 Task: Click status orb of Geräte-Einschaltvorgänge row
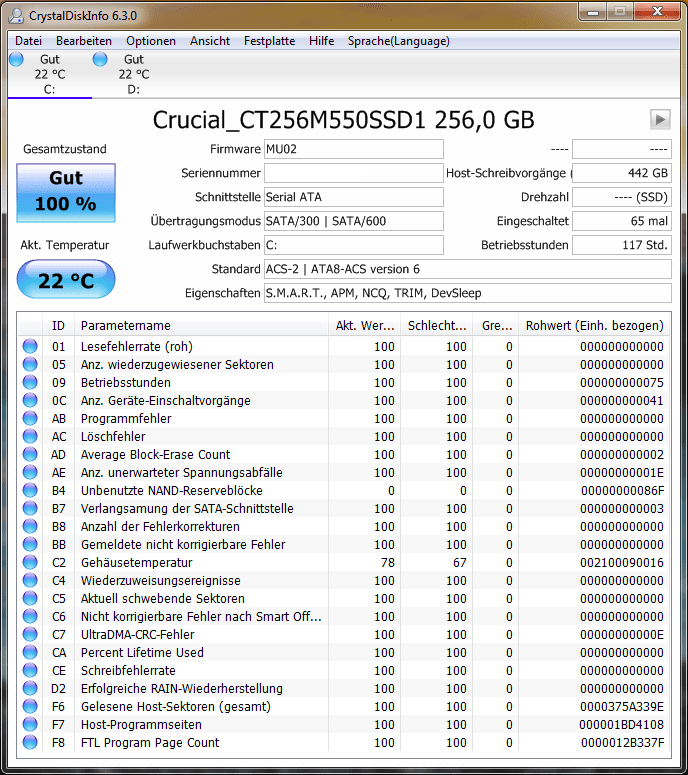click(x=30, y=400)
